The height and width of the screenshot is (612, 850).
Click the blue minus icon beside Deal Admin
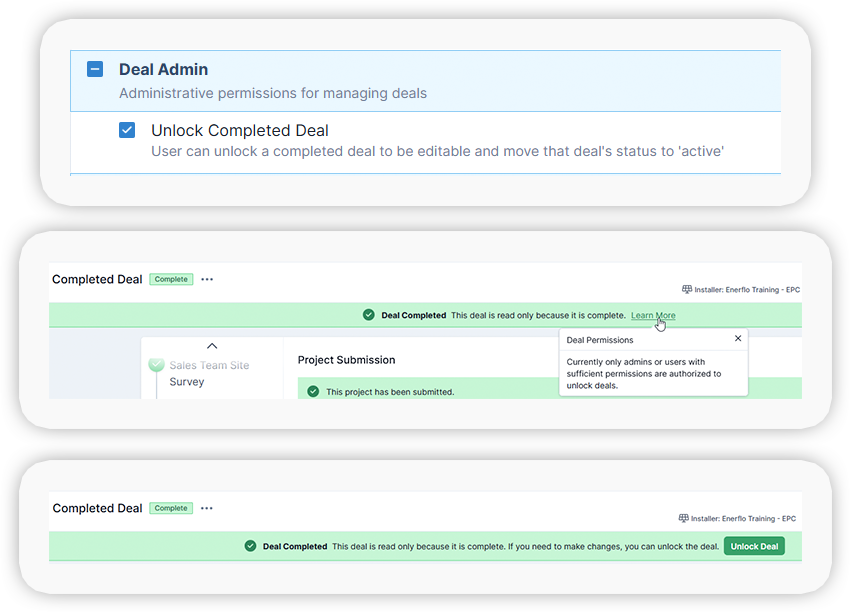[95, 69]
